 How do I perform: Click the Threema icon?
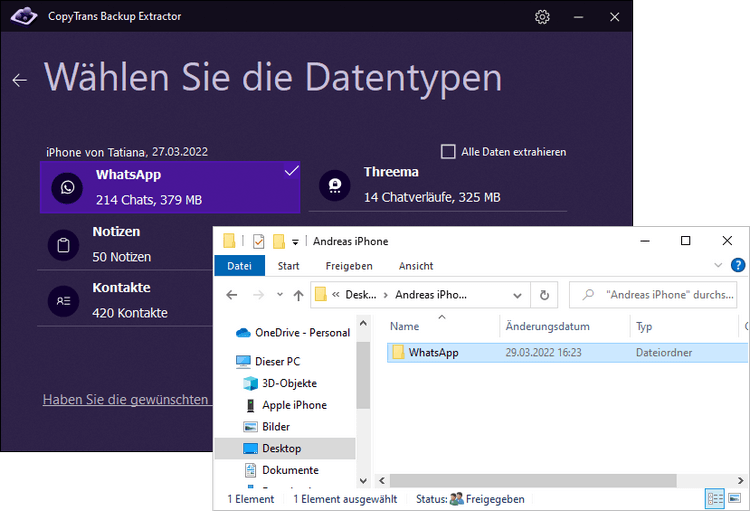coord(335,185)
